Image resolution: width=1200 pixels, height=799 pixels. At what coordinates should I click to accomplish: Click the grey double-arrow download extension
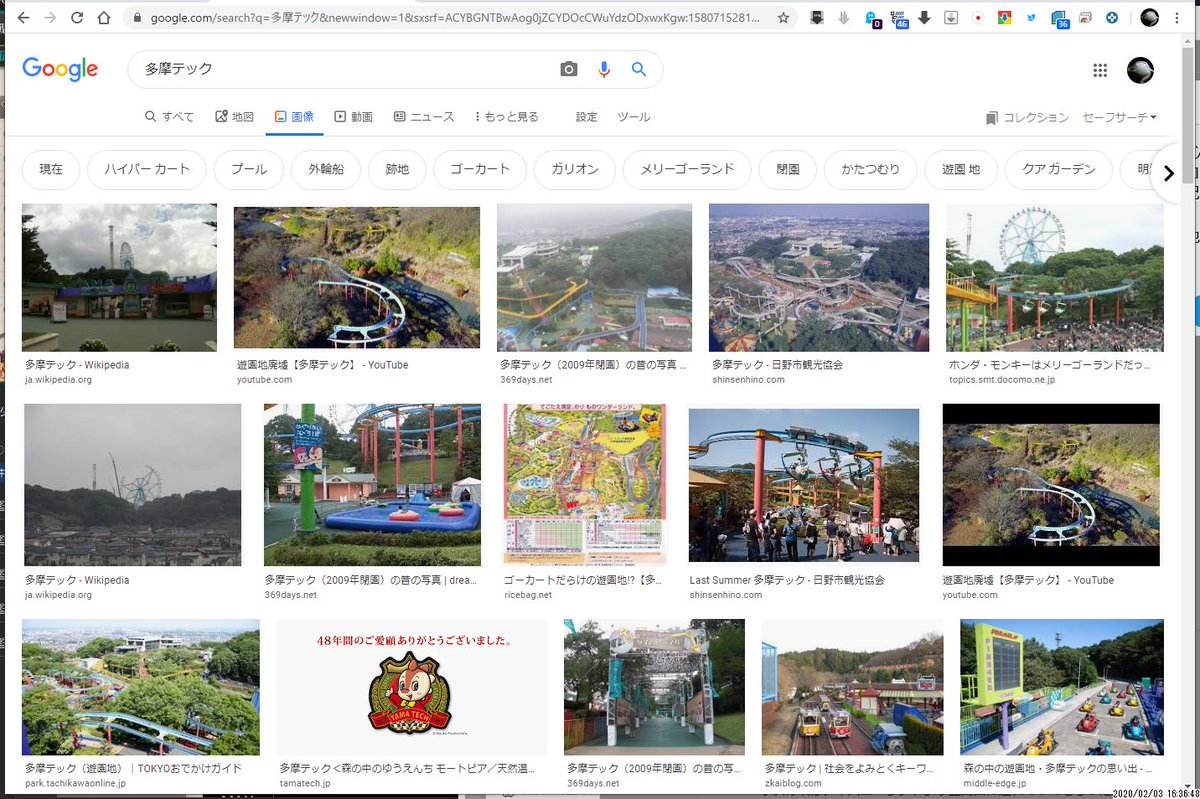(843, 18)
